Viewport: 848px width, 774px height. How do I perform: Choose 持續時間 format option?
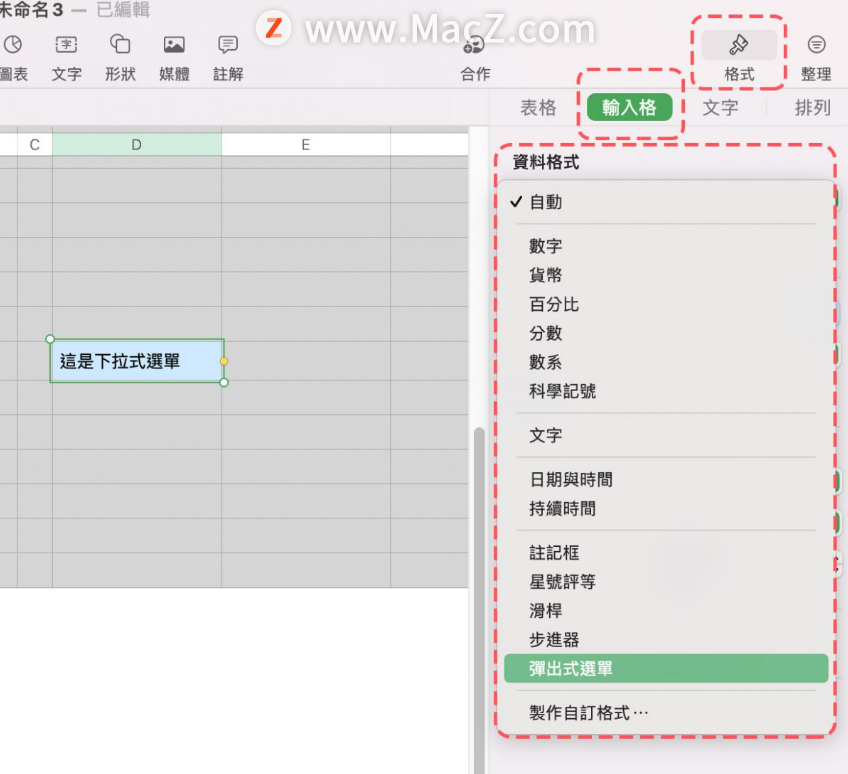tap(666, 509)
